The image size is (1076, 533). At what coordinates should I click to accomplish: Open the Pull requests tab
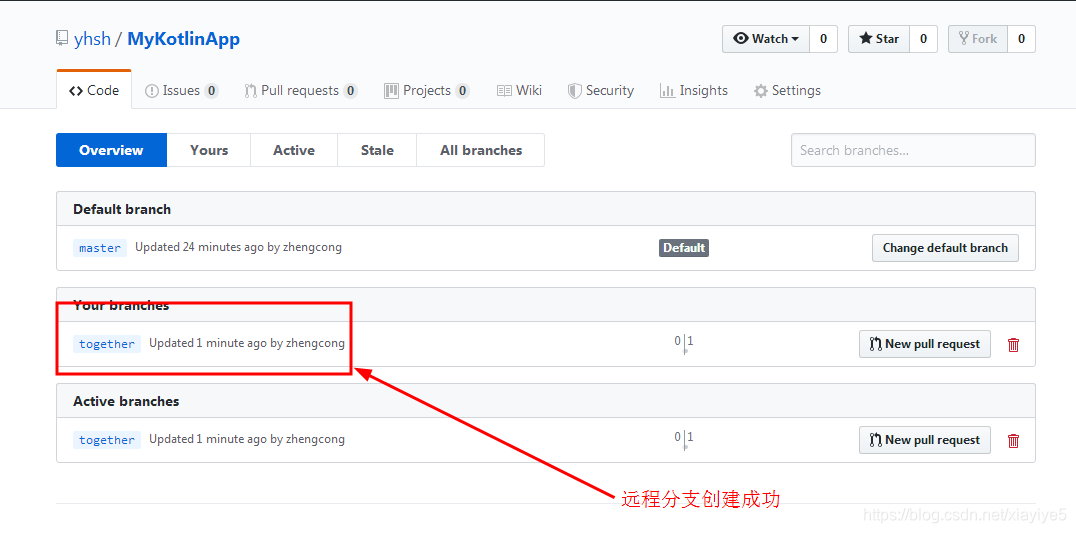pos(301,91)
